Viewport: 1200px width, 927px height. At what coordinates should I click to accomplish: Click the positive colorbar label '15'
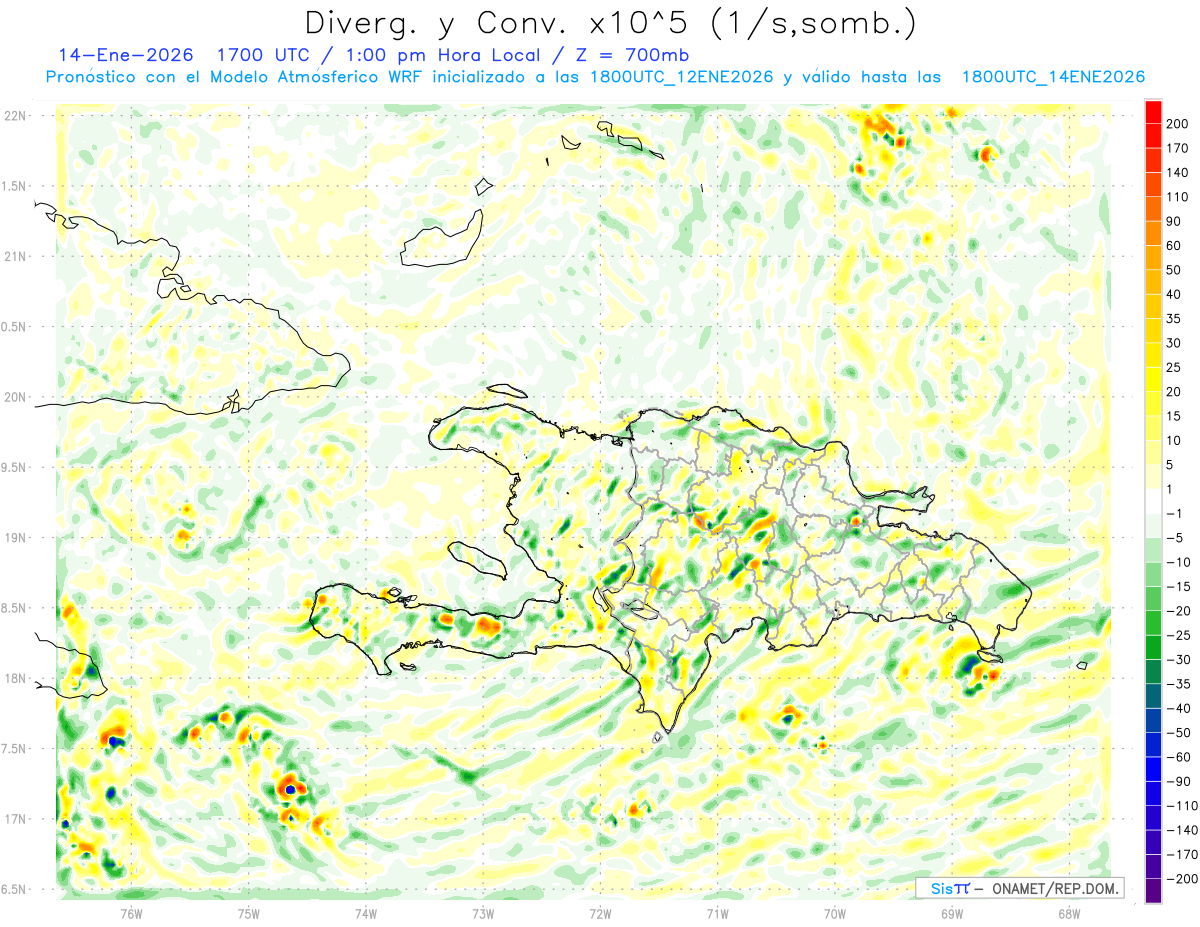click(1175, 416)
